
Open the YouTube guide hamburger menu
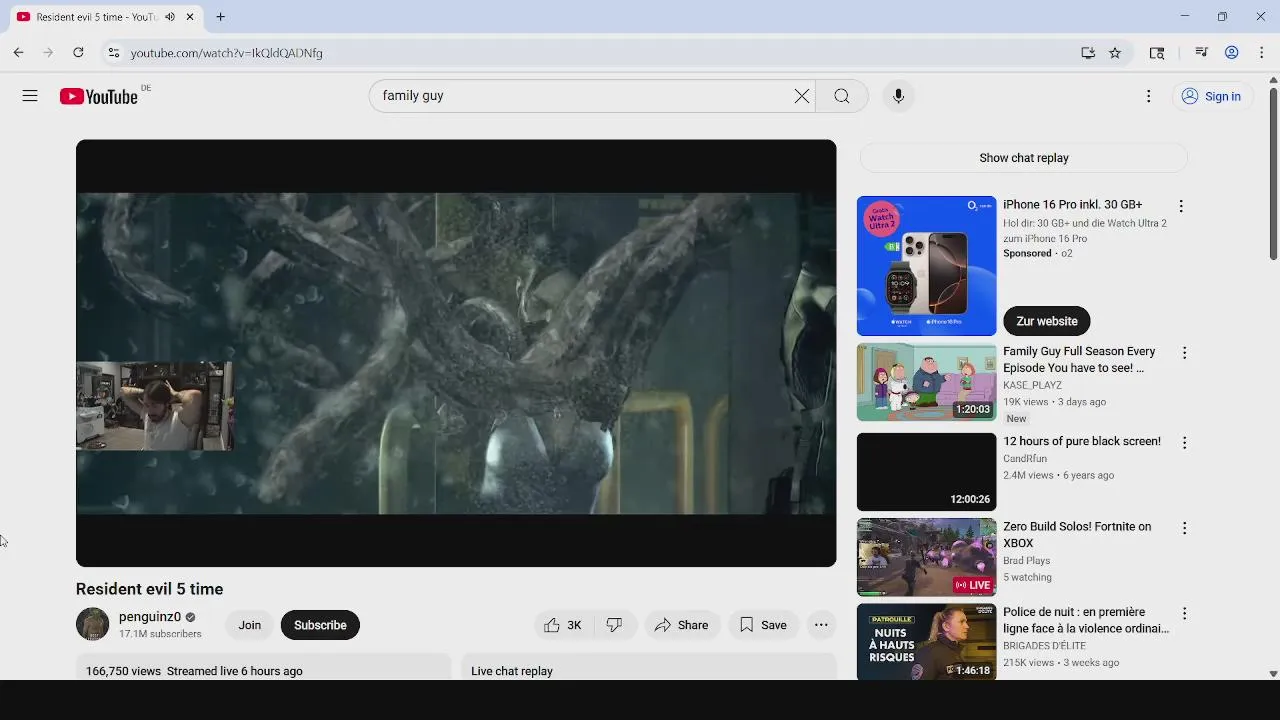coord(30,96)
